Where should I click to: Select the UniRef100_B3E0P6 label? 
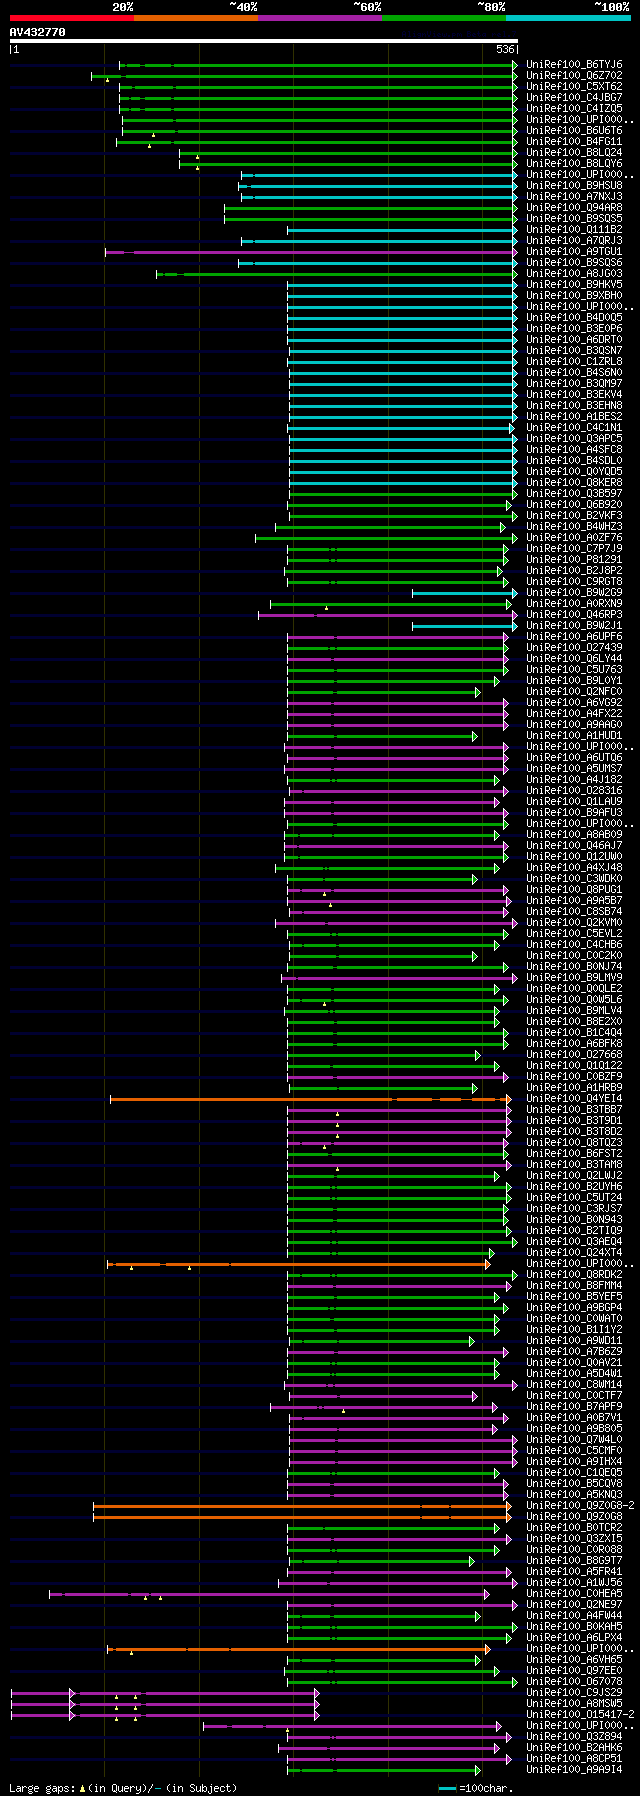[x=574, y=329]
